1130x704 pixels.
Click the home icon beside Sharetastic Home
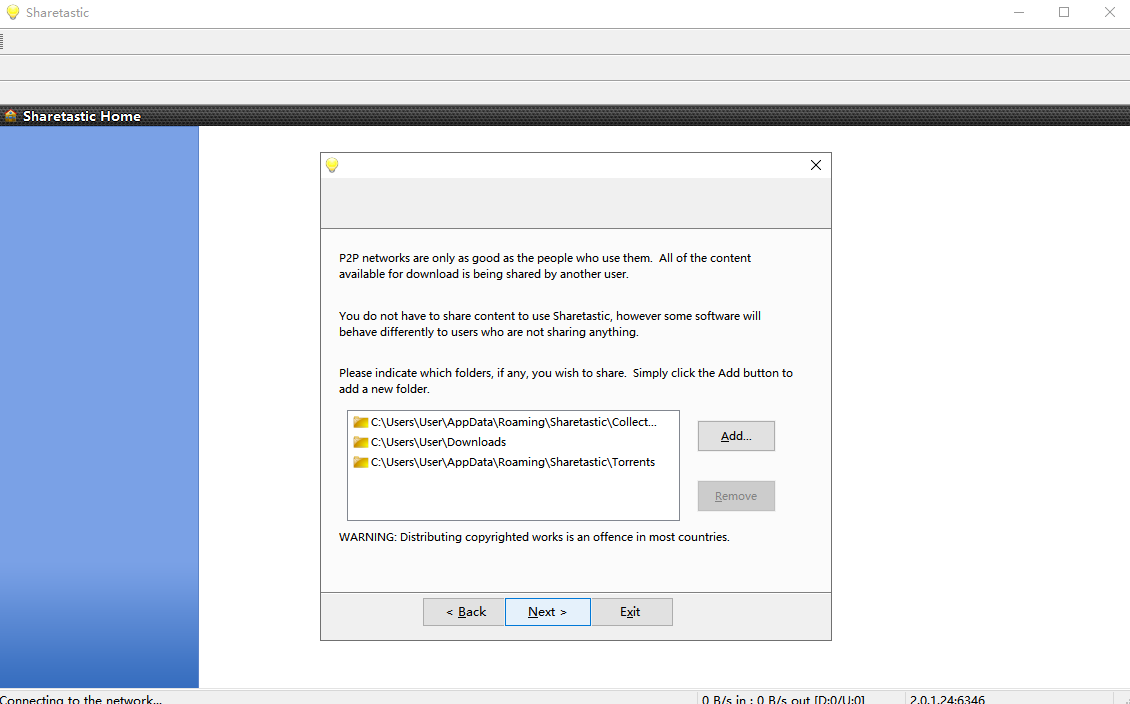[x=10, y=115]
